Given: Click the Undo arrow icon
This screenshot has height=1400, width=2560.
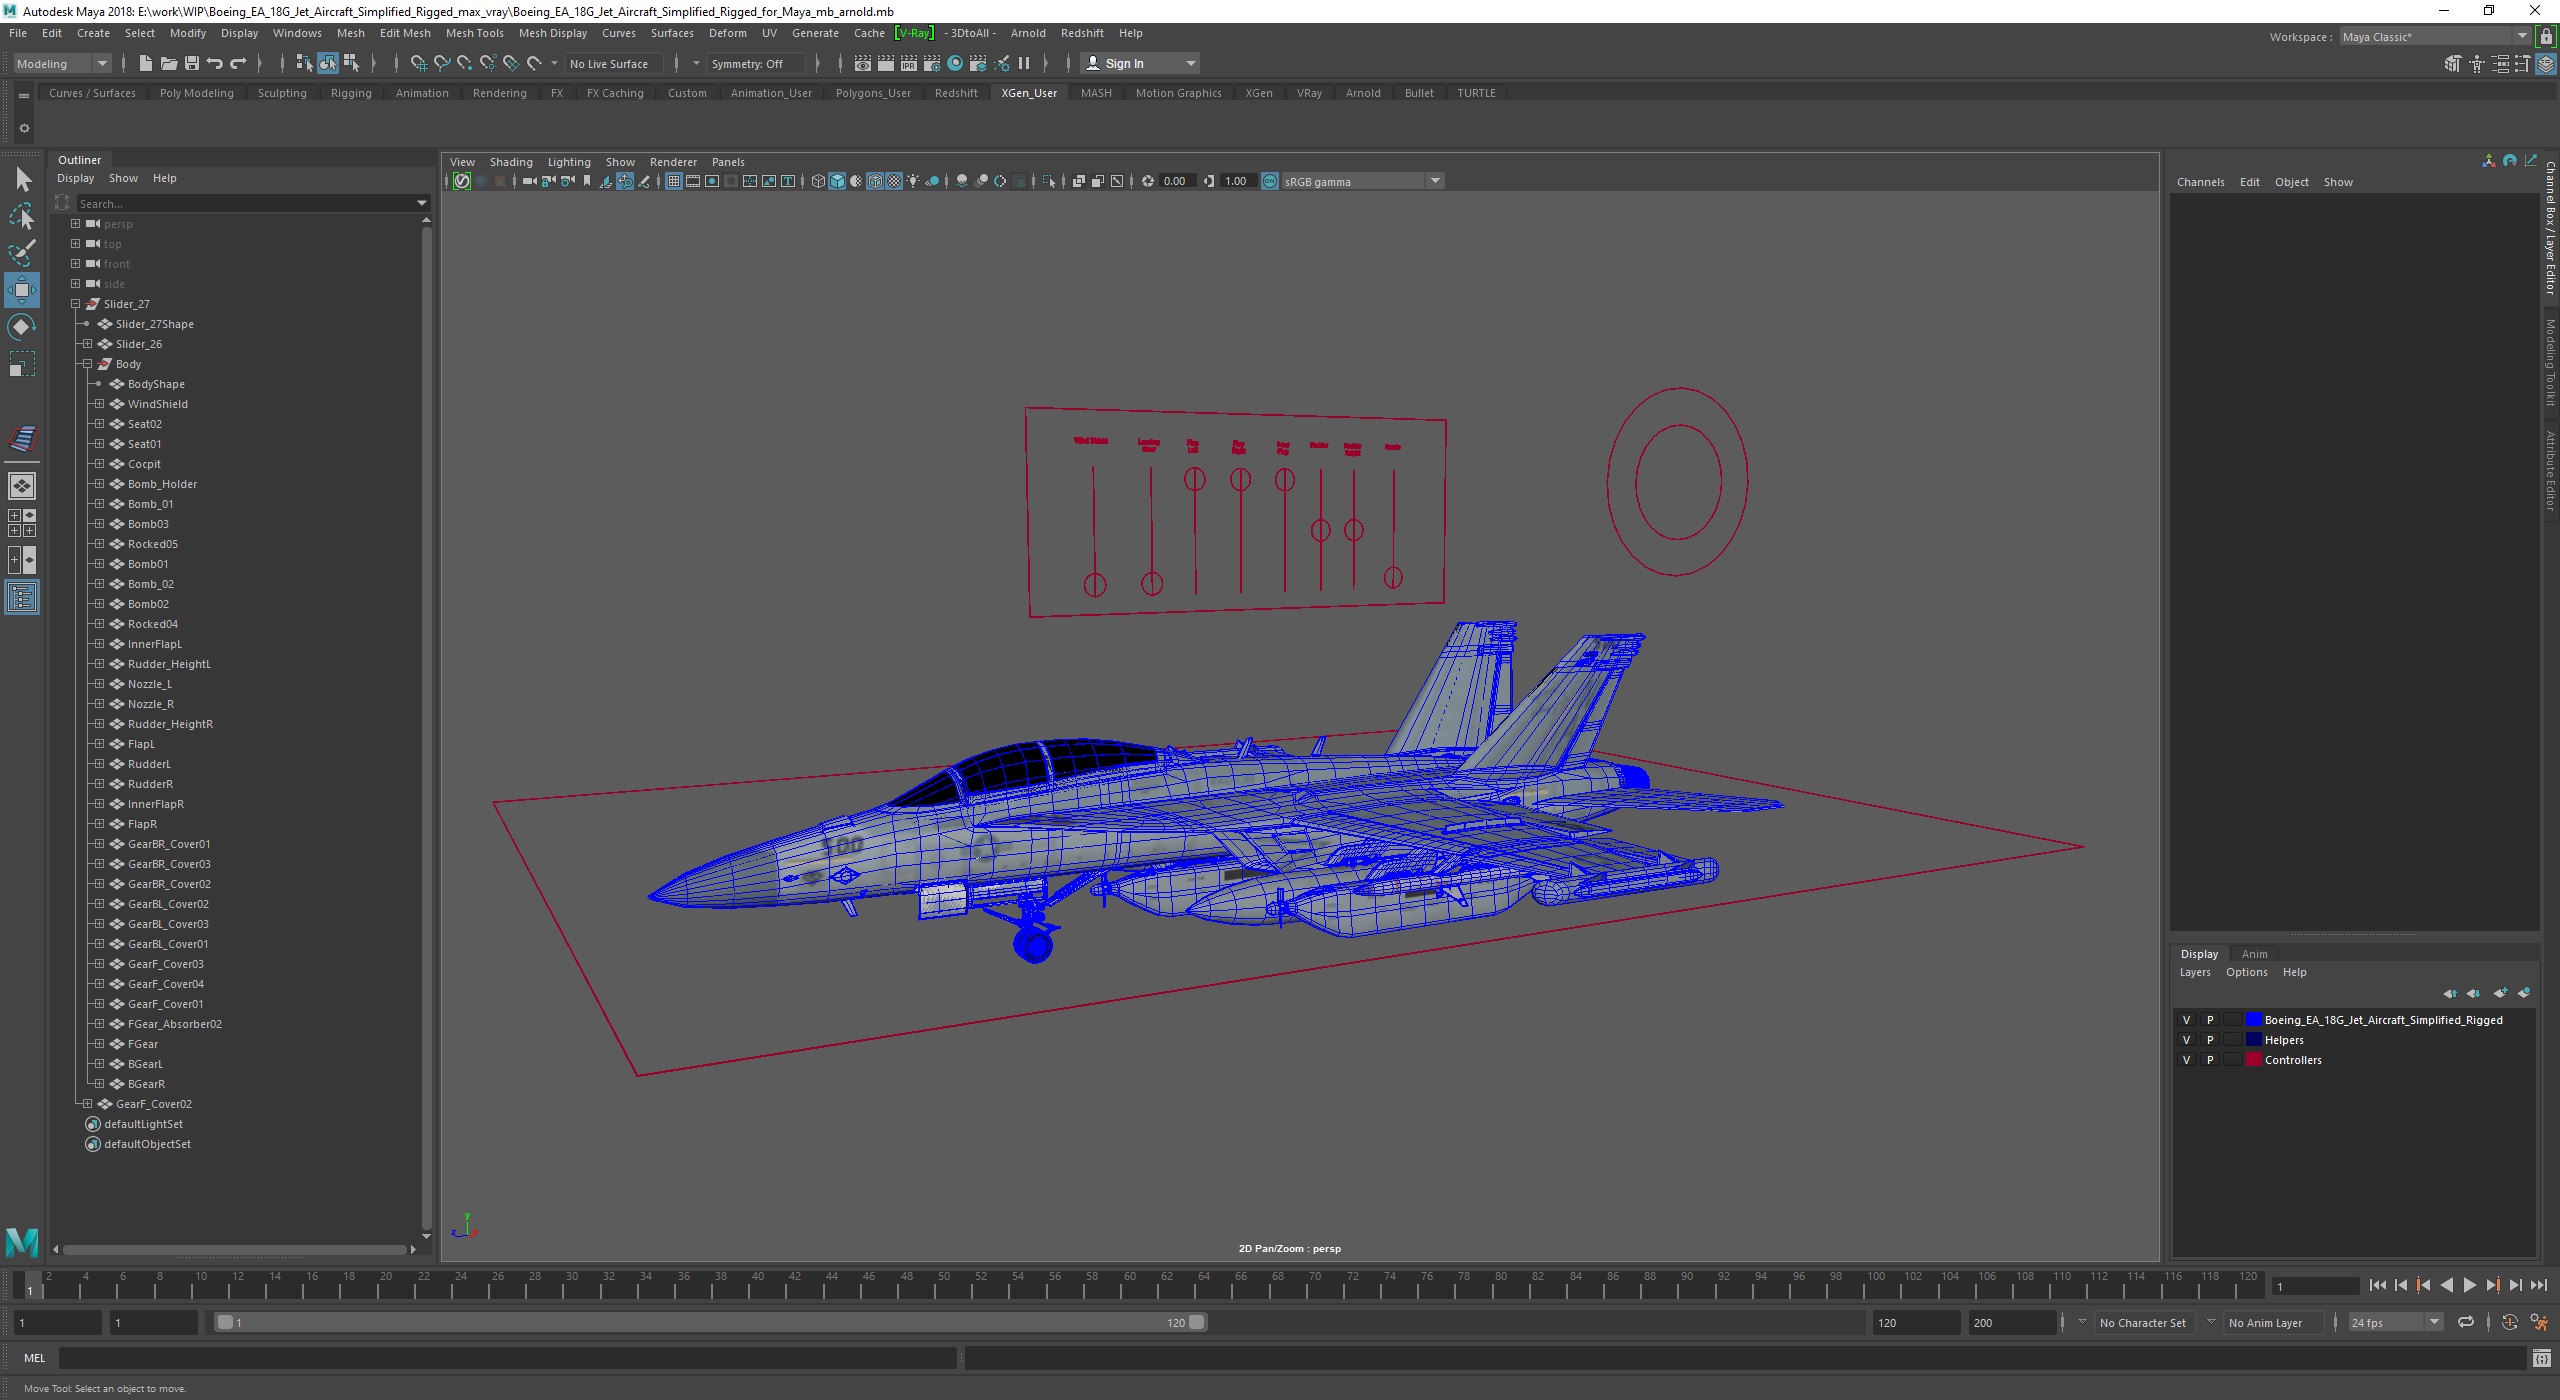Looking at the screenshot, I should 215,63.
